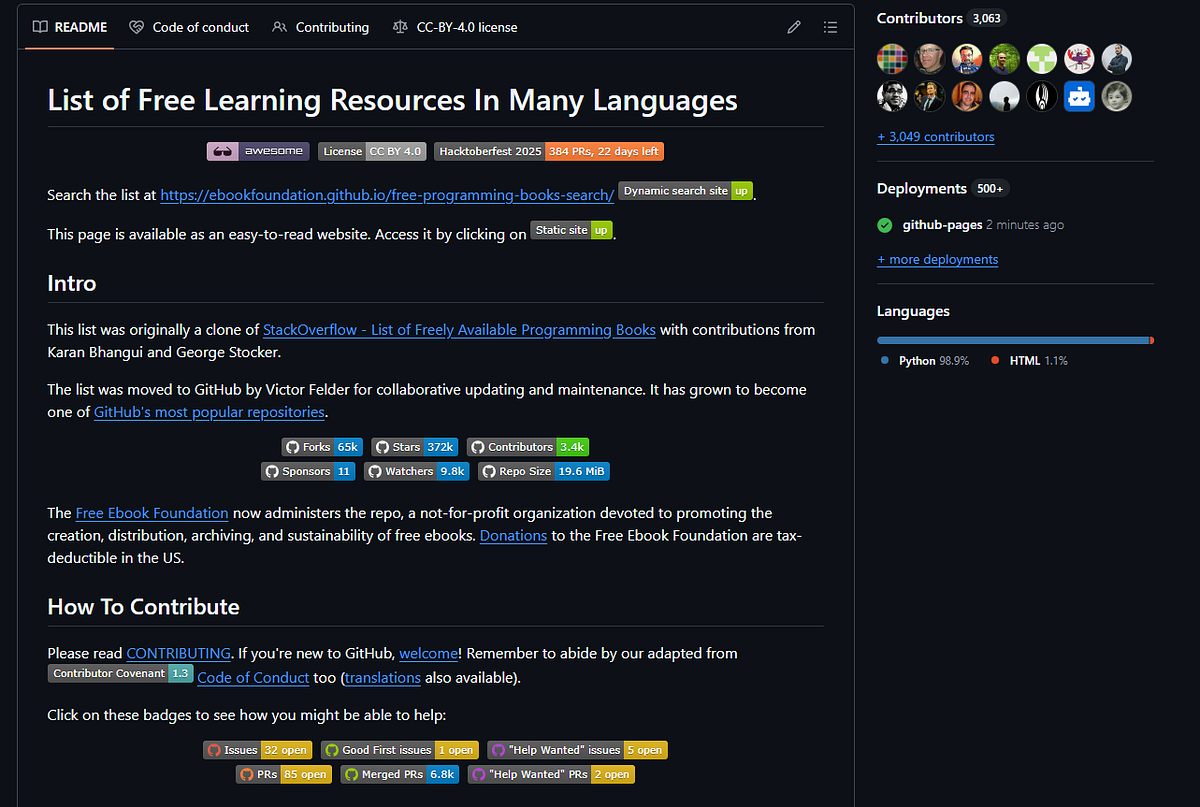This screenshot has height=807, width=1200.
Task: Open the Good First issues badge
Action: tap(400, 749)
